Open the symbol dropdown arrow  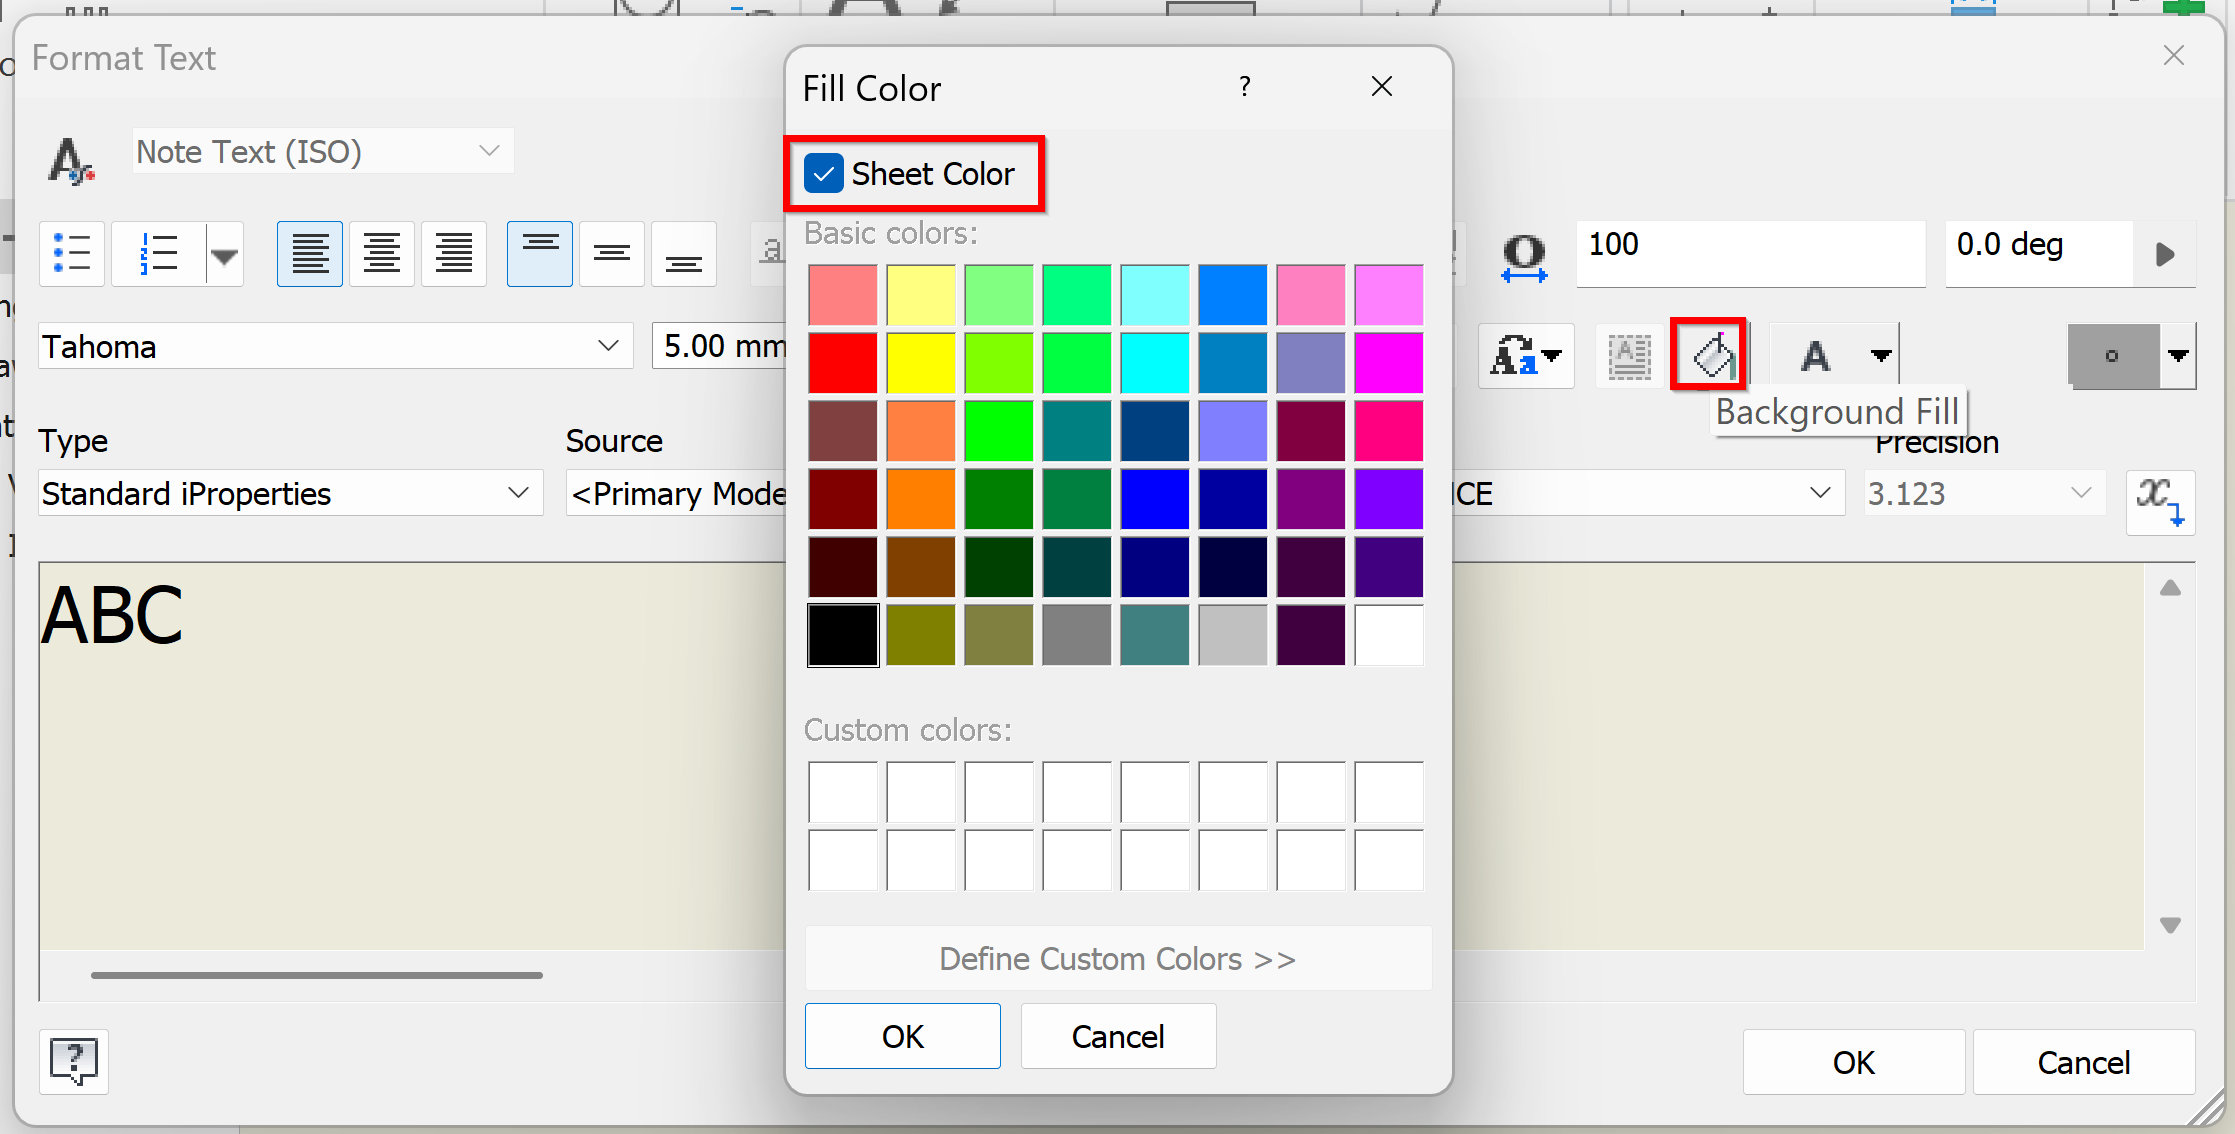(2178, 356)
